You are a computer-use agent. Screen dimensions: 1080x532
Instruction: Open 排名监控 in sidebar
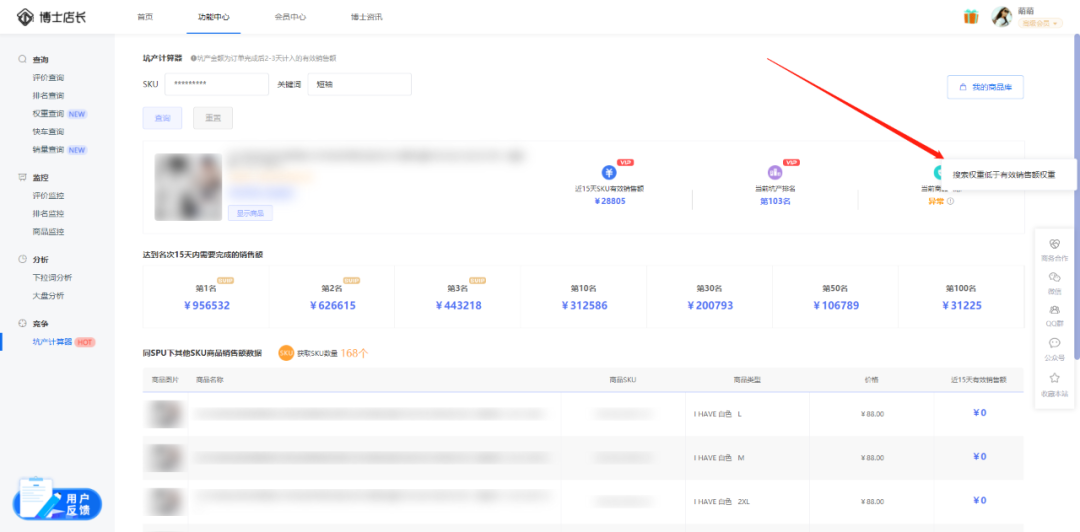coord(48,214)
